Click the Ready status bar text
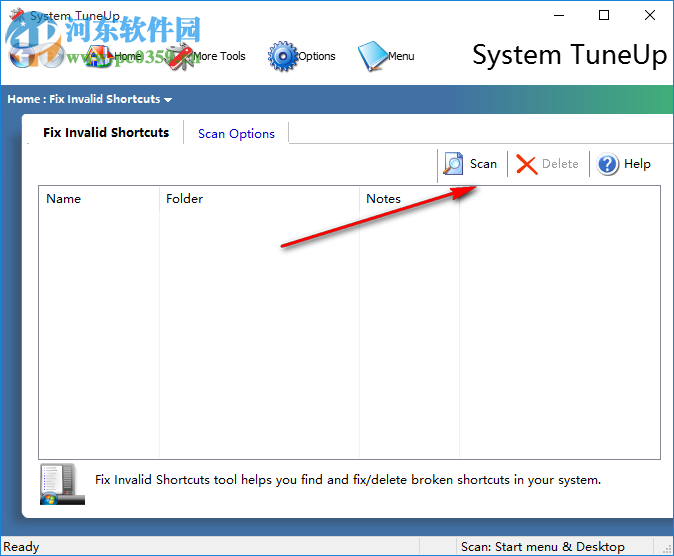The image size is (674, 556). pos(21,547)
